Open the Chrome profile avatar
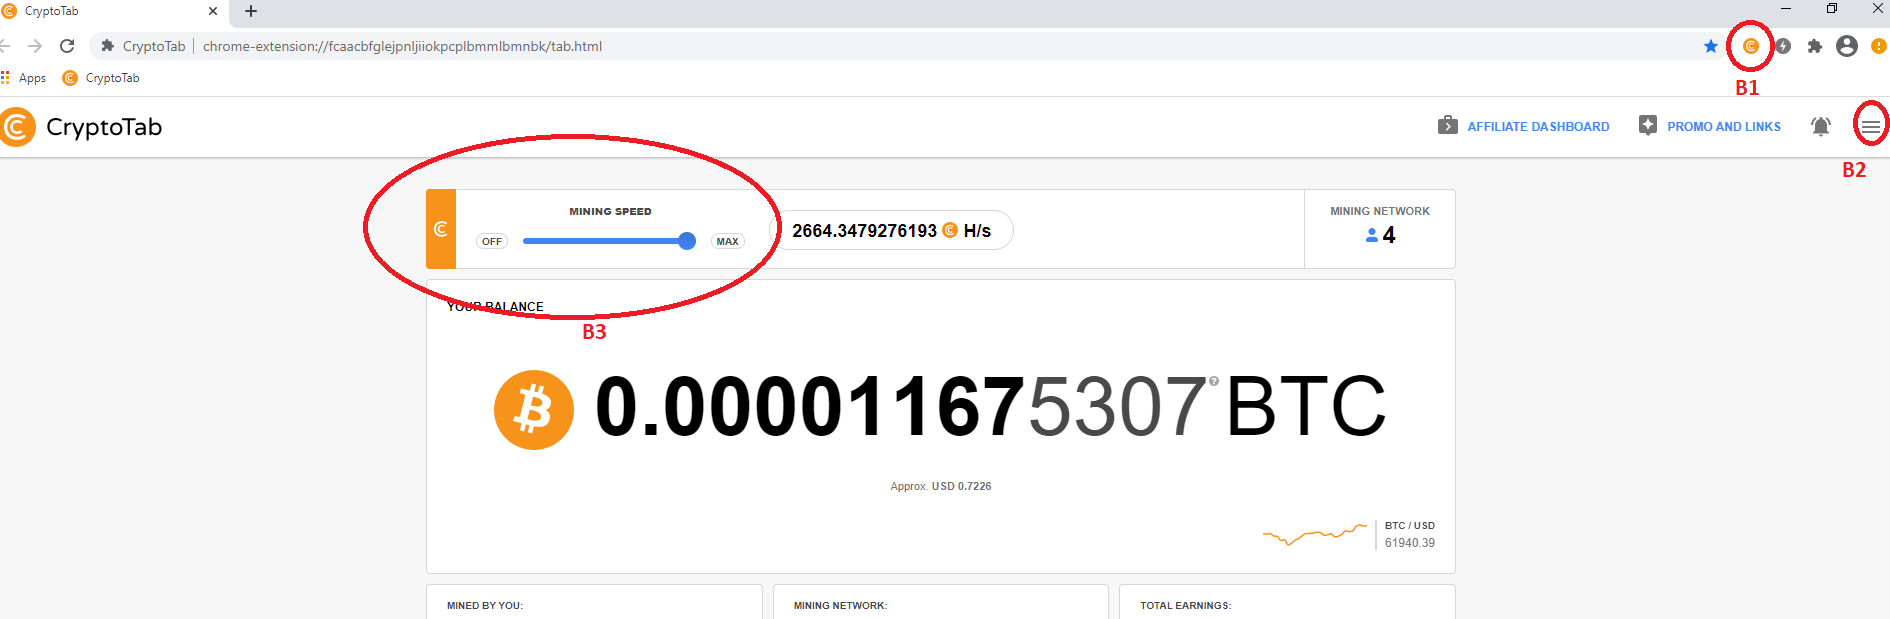Image resolution: width=1890 pixels, height=619 pixels. click(x=1847, y=46)
